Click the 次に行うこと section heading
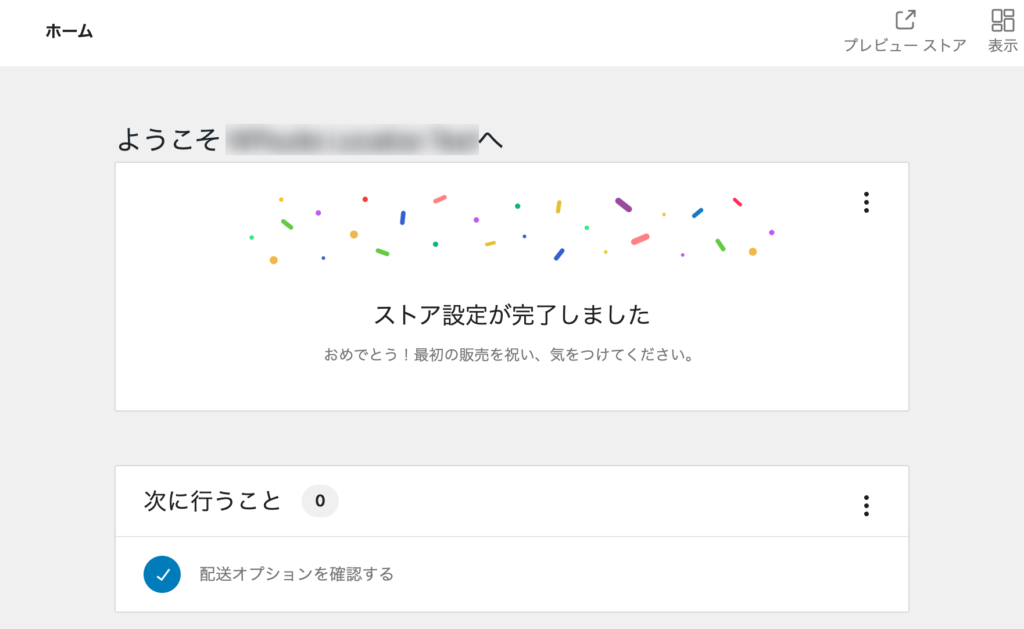Image resolution: width=1024 pixels, height=629 pixels. click(213, 501)
